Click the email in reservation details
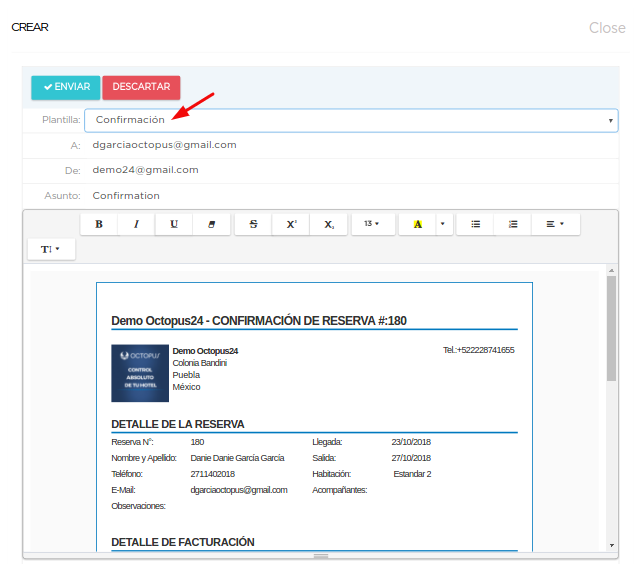Screen dimensions: 638x564 pyautogui.click(x=239, y=490)
